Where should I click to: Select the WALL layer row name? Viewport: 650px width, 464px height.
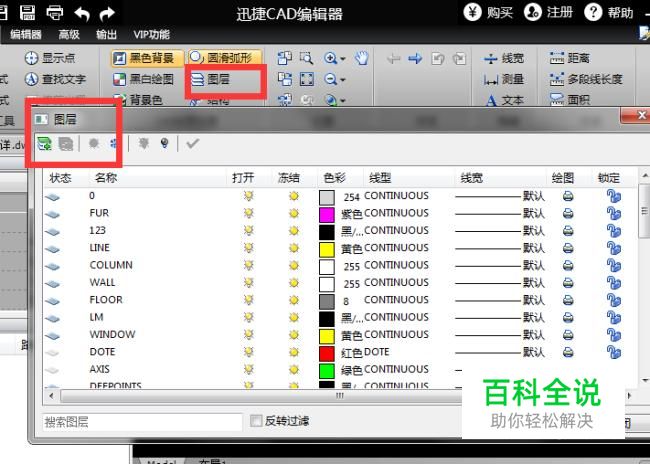tap(102, 282)
